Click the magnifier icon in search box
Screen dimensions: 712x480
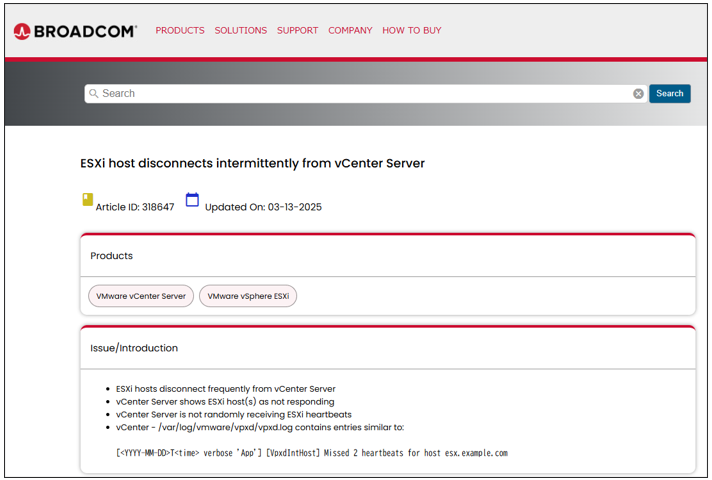(94, 94)
